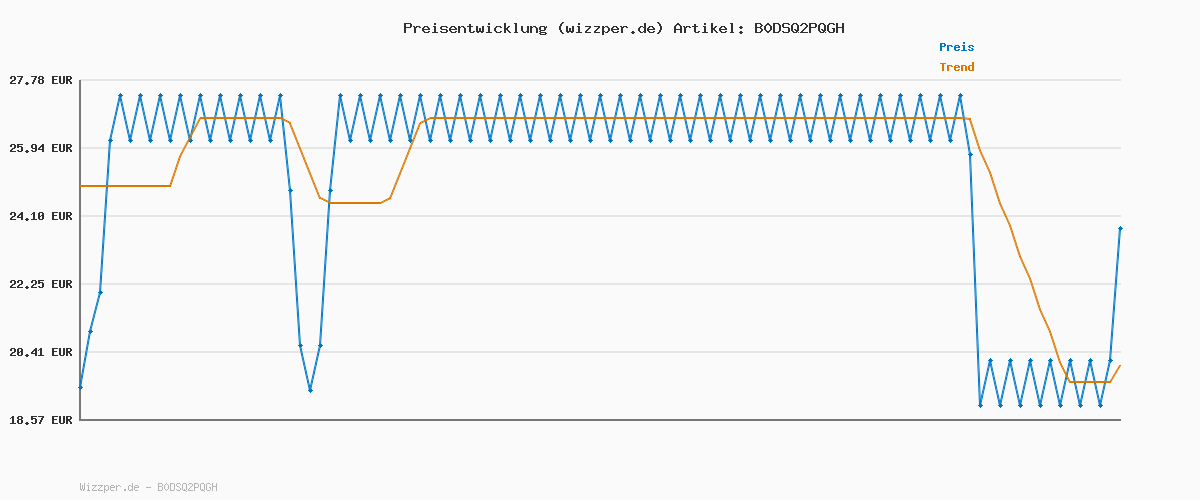Click the lowest blue point of the first dip

coord(310,390)
